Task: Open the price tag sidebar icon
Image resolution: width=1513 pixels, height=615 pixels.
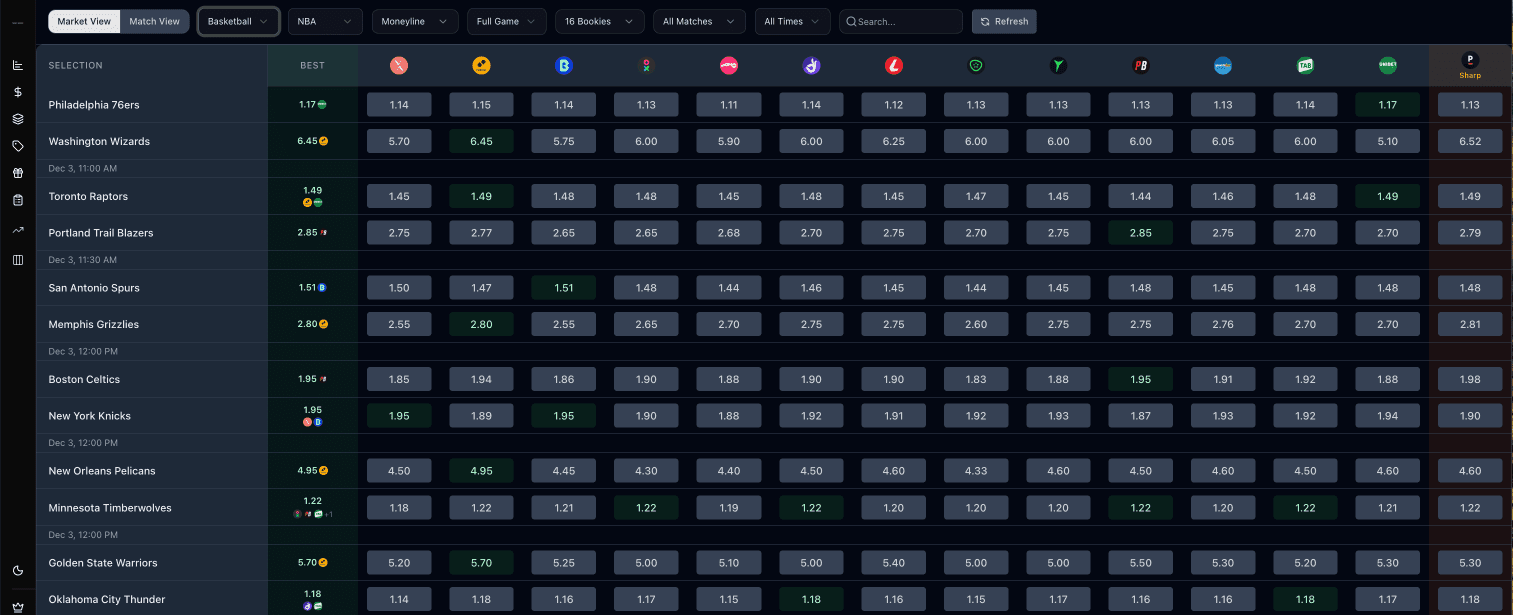Action: pyautogui.click(x=17, y=146)
